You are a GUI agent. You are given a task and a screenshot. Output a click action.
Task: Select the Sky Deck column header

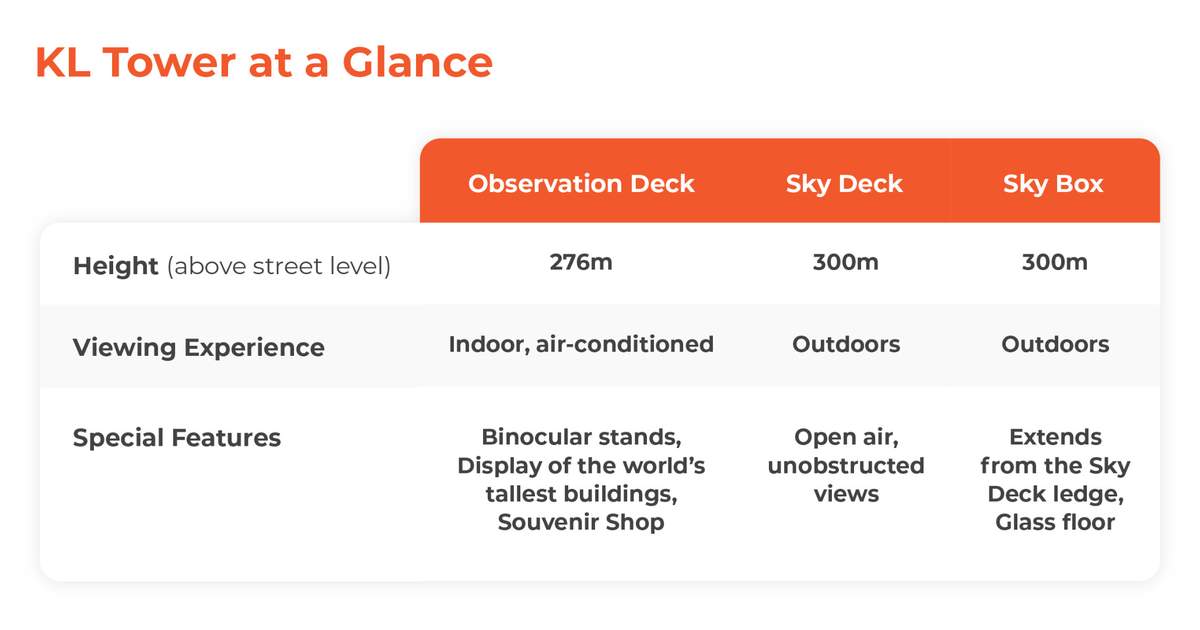[844, 184]
